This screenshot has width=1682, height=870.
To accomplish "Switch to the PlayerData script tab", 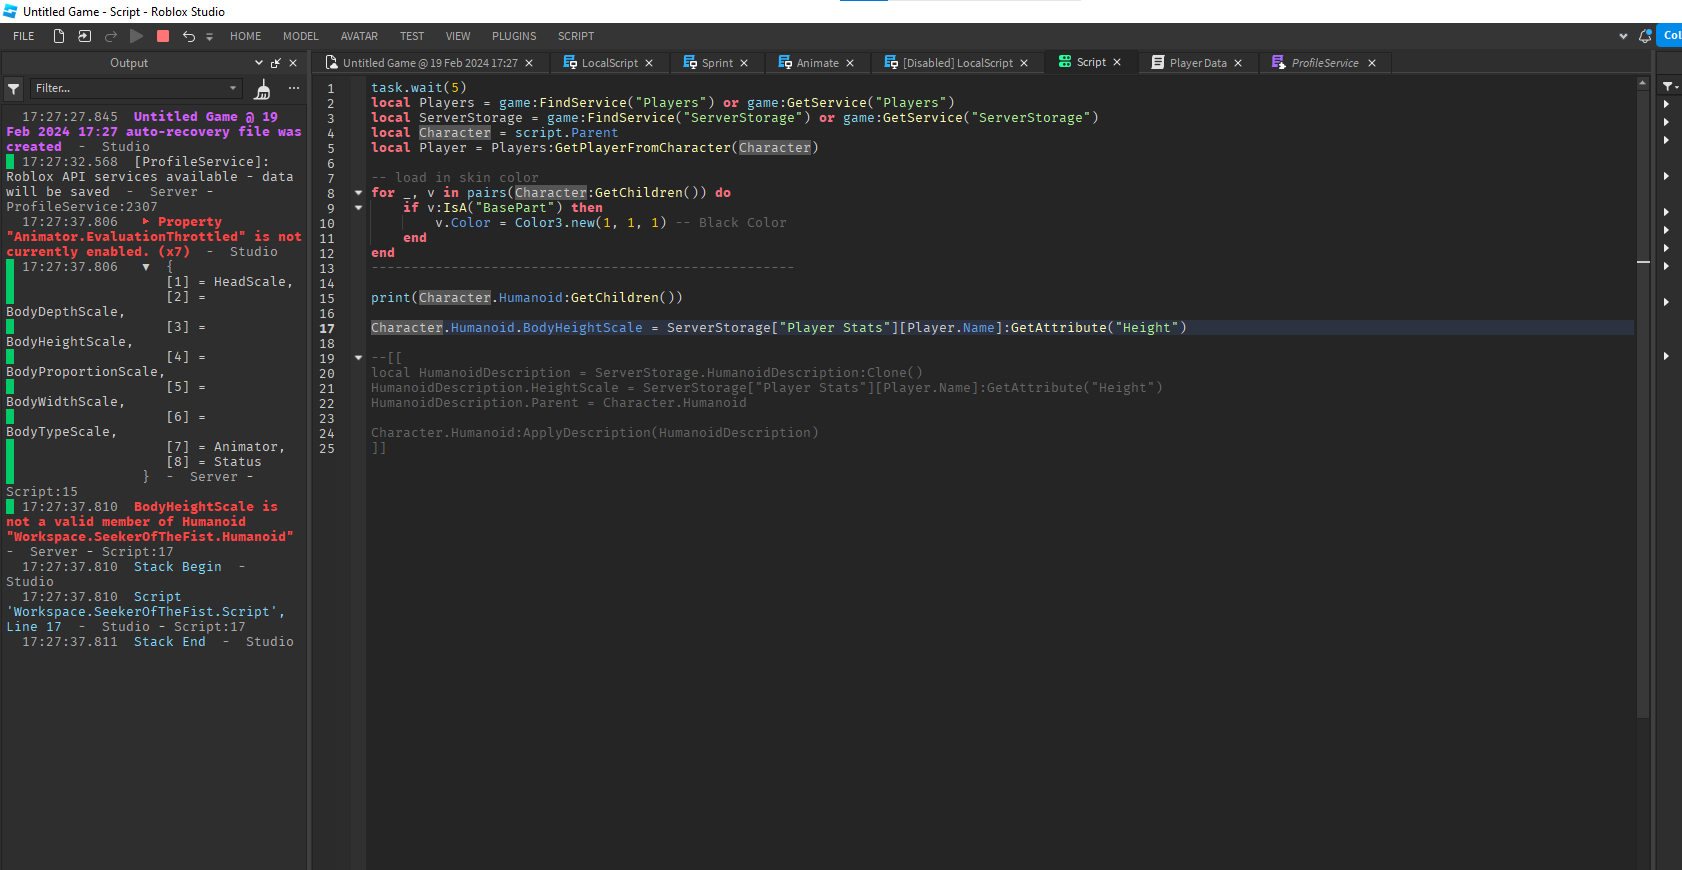I will pyautogui.click(x=1198, y=63).
